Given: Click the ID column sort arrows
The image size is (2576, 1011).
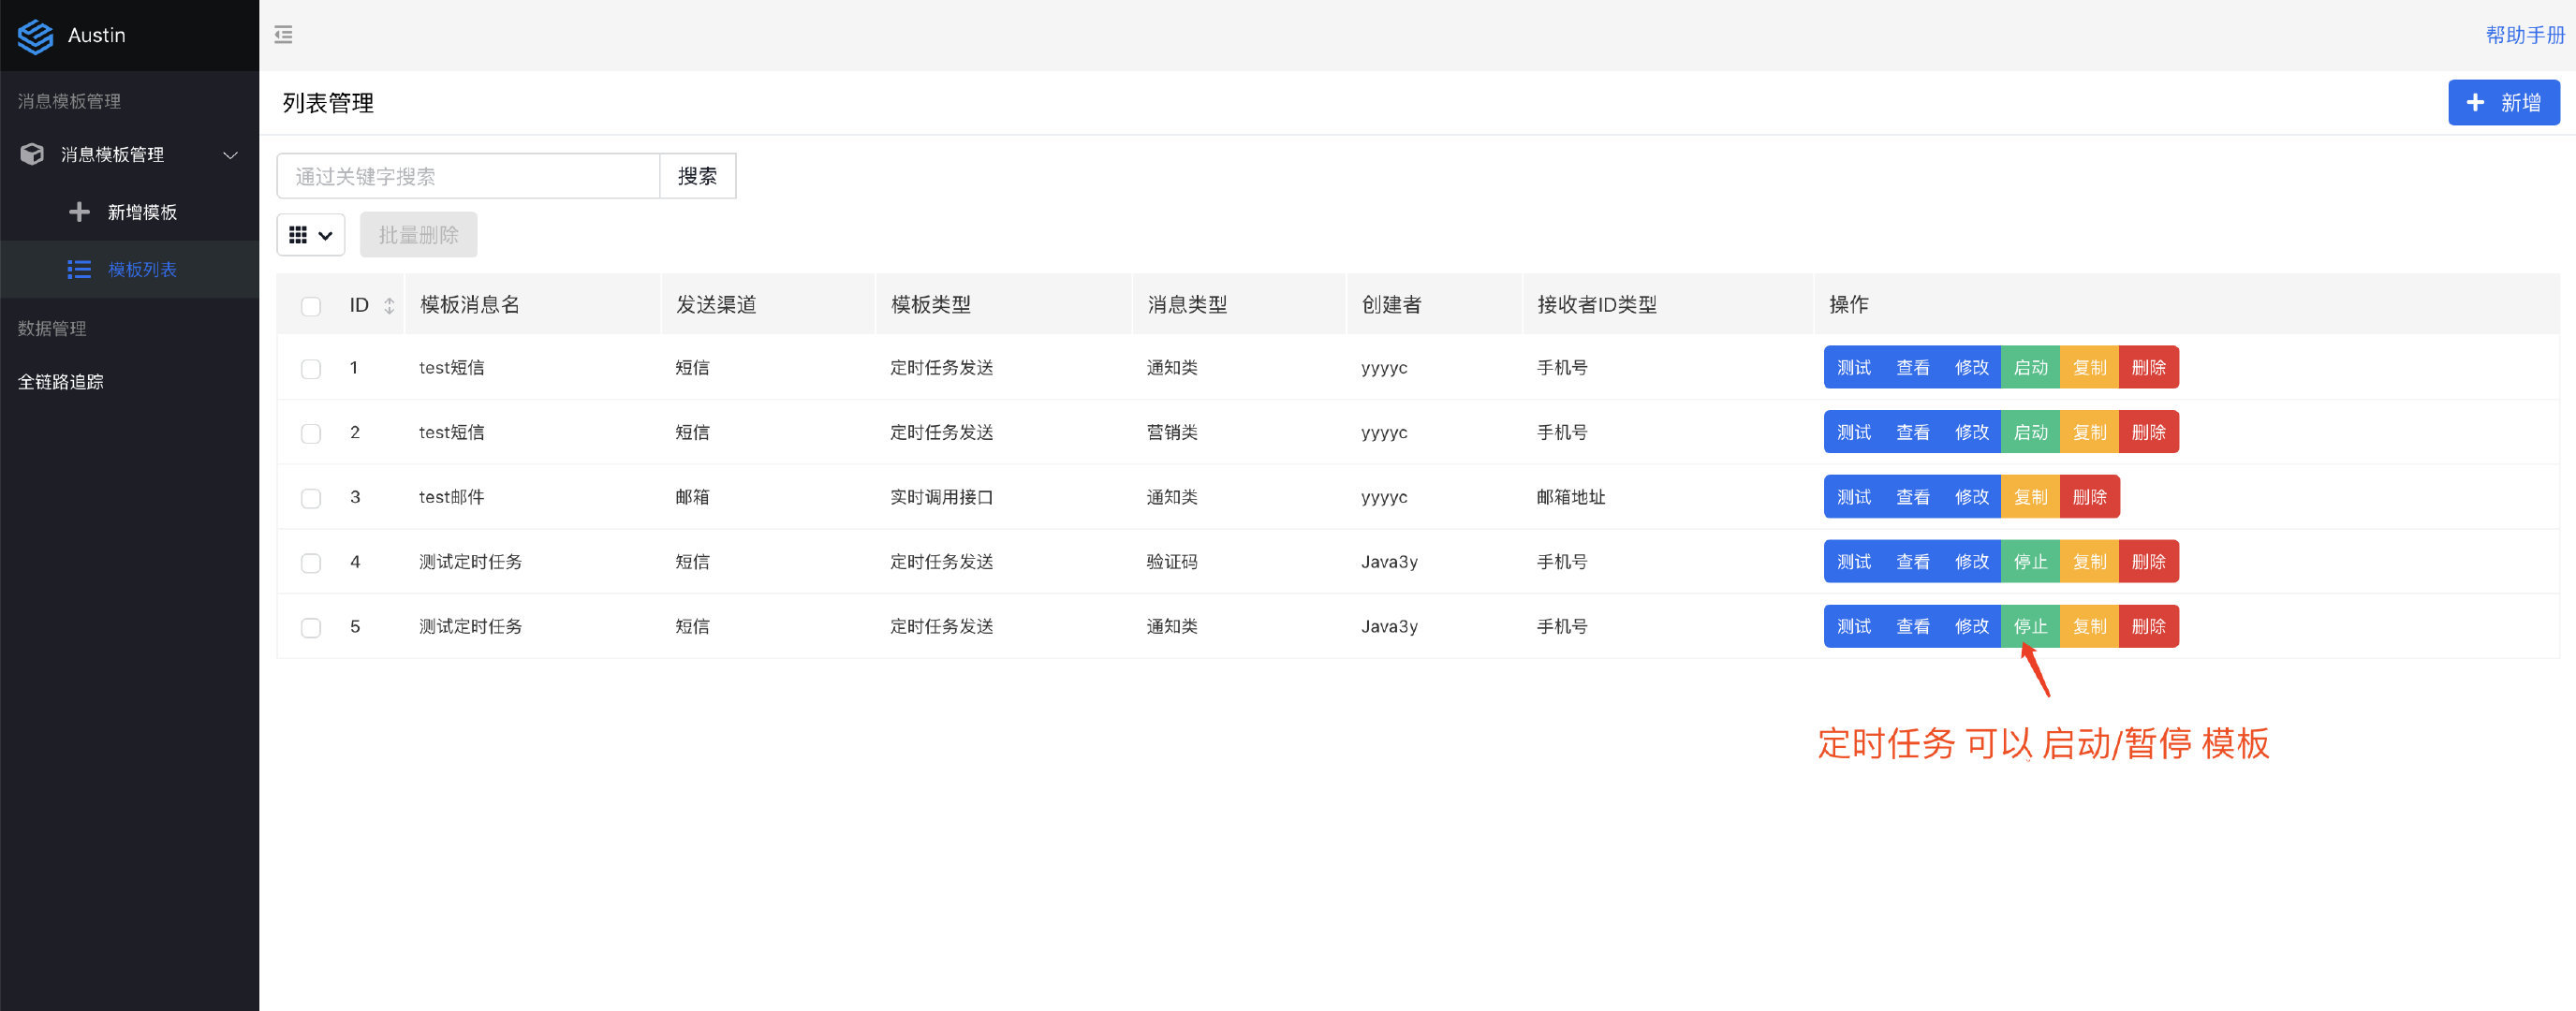Looking at the screenshot, I should 389,306.
